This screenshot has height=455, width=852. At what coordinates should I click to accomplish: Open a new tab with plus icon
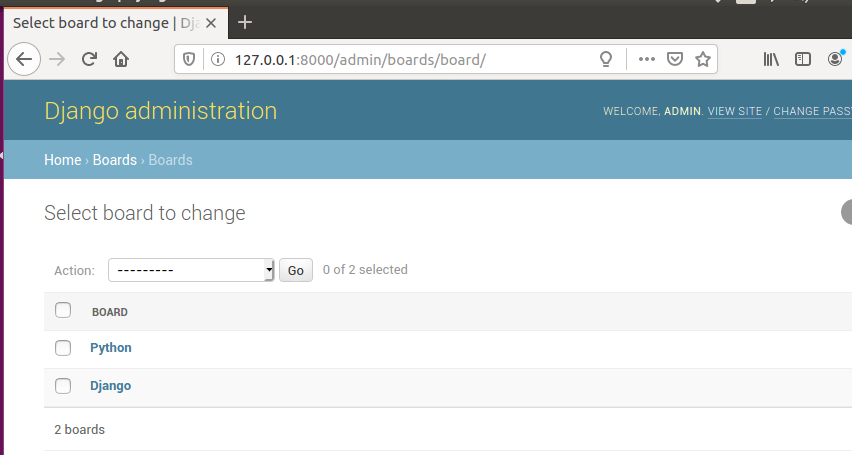pos(245,22)
